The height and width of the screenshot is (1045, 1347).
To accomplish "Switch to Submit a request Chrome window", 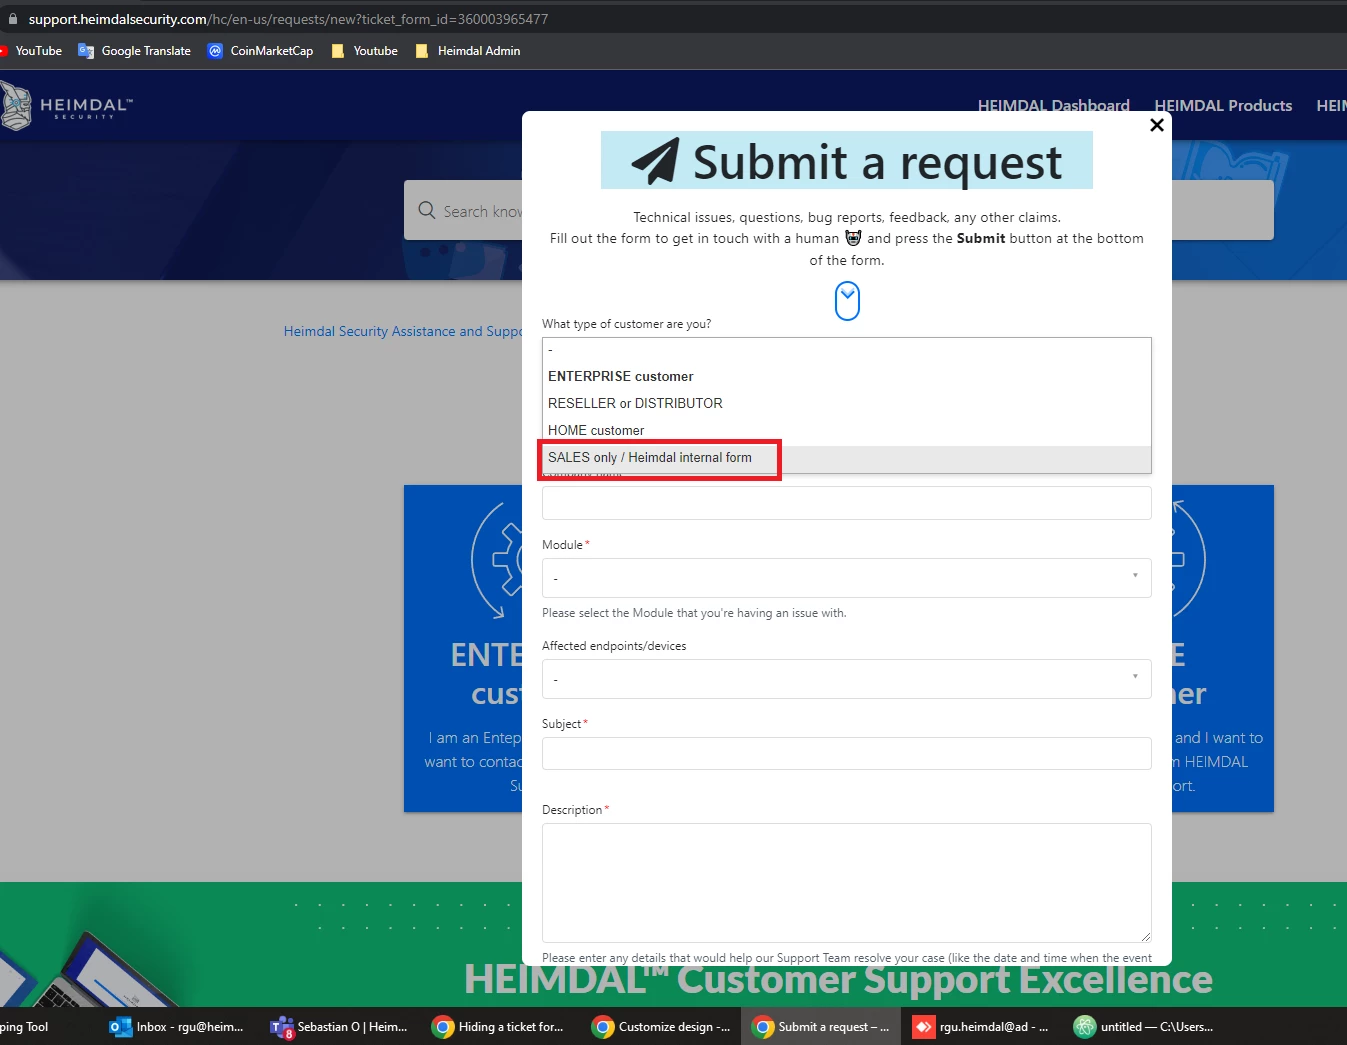I will click(821, 1027).
